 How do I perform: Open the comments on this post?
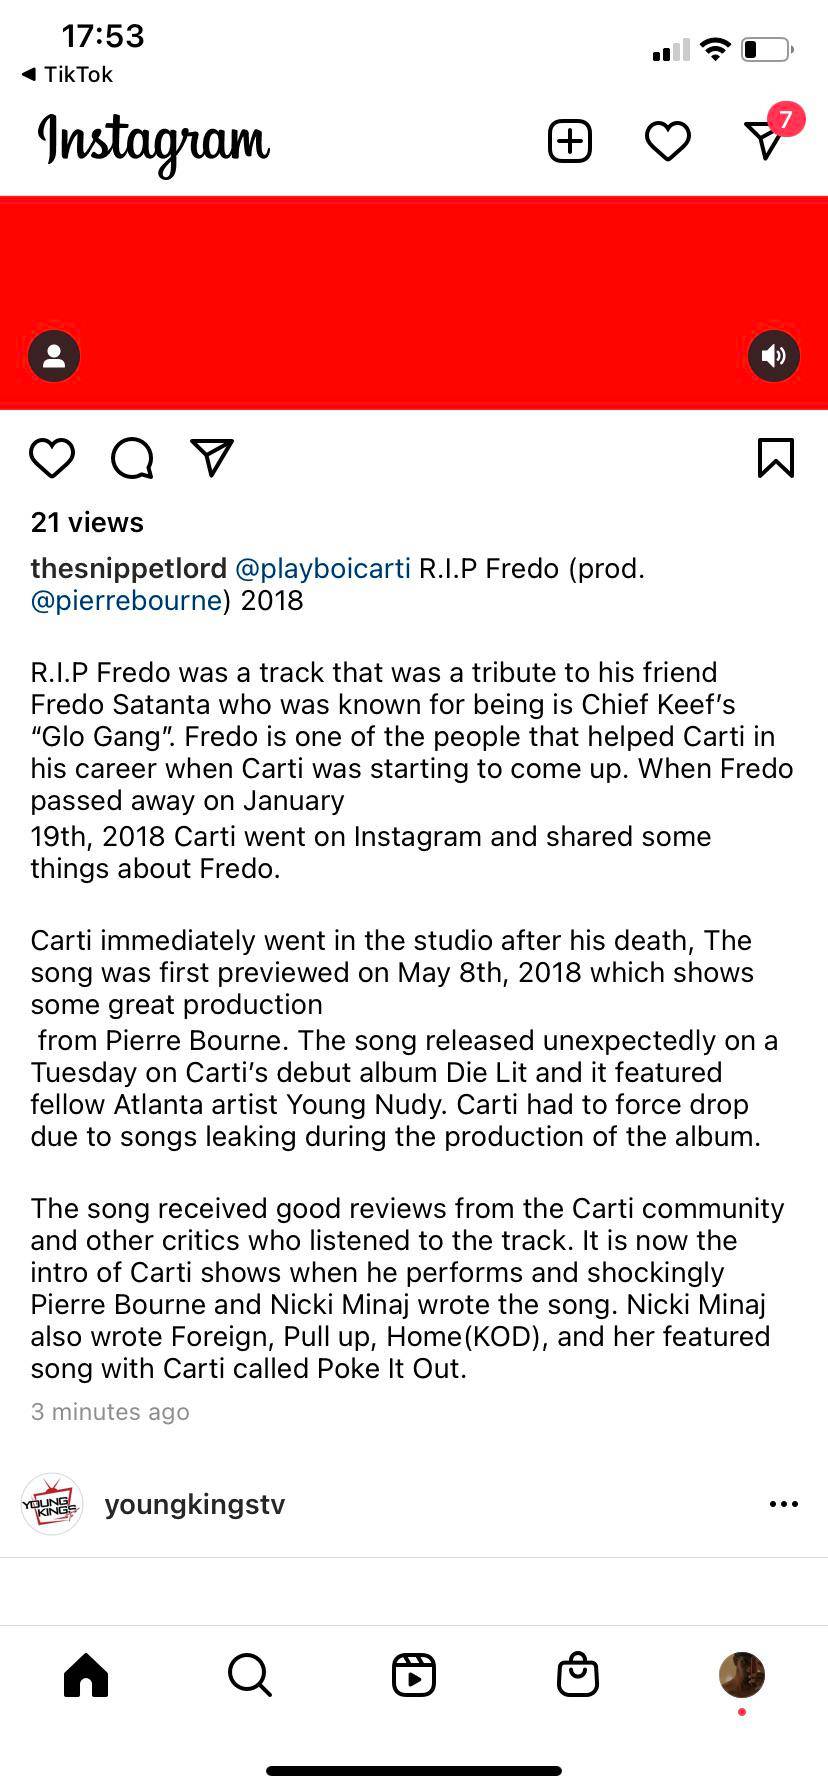point(131,457)
